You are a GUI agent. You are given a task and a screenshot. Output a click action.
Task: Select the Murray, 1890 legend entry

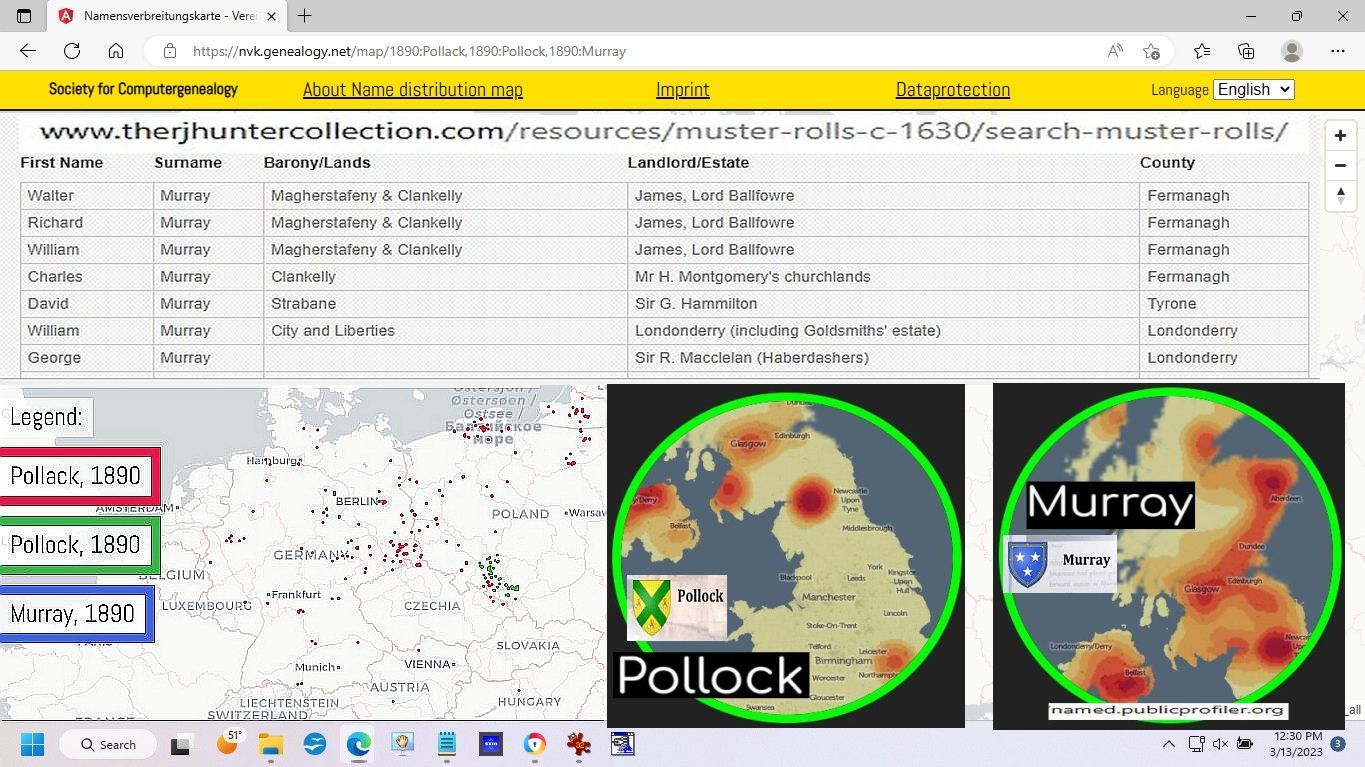tap(77, 613)
